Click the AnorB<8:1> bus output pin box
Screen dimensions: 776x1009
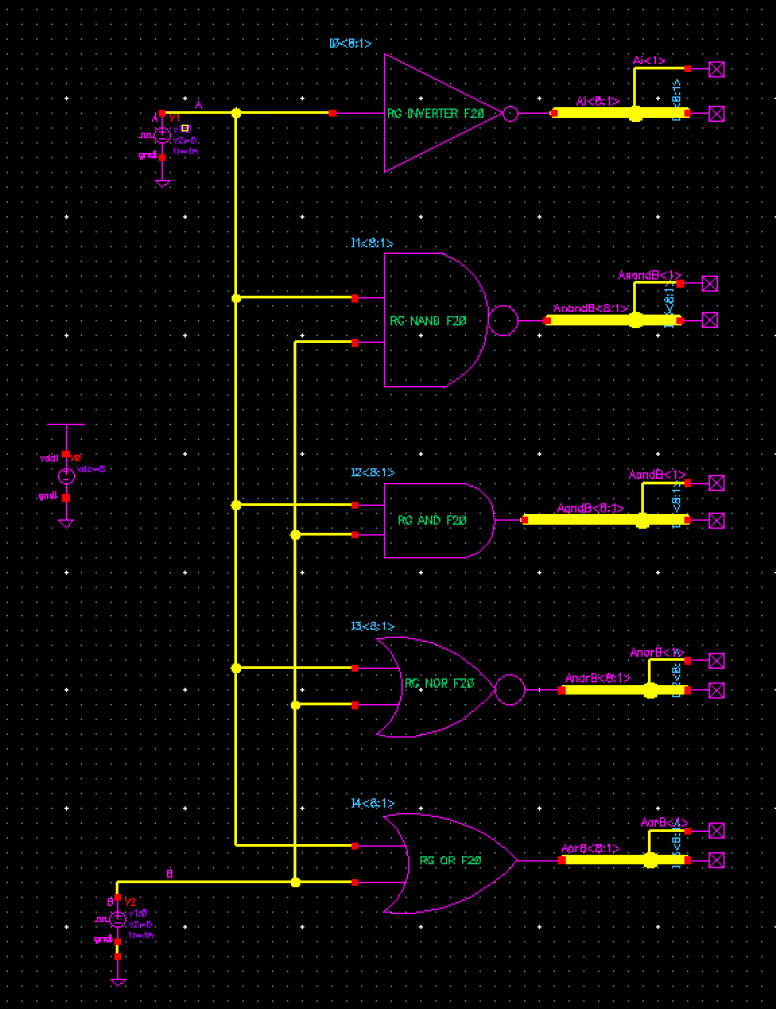coord(717,690)
